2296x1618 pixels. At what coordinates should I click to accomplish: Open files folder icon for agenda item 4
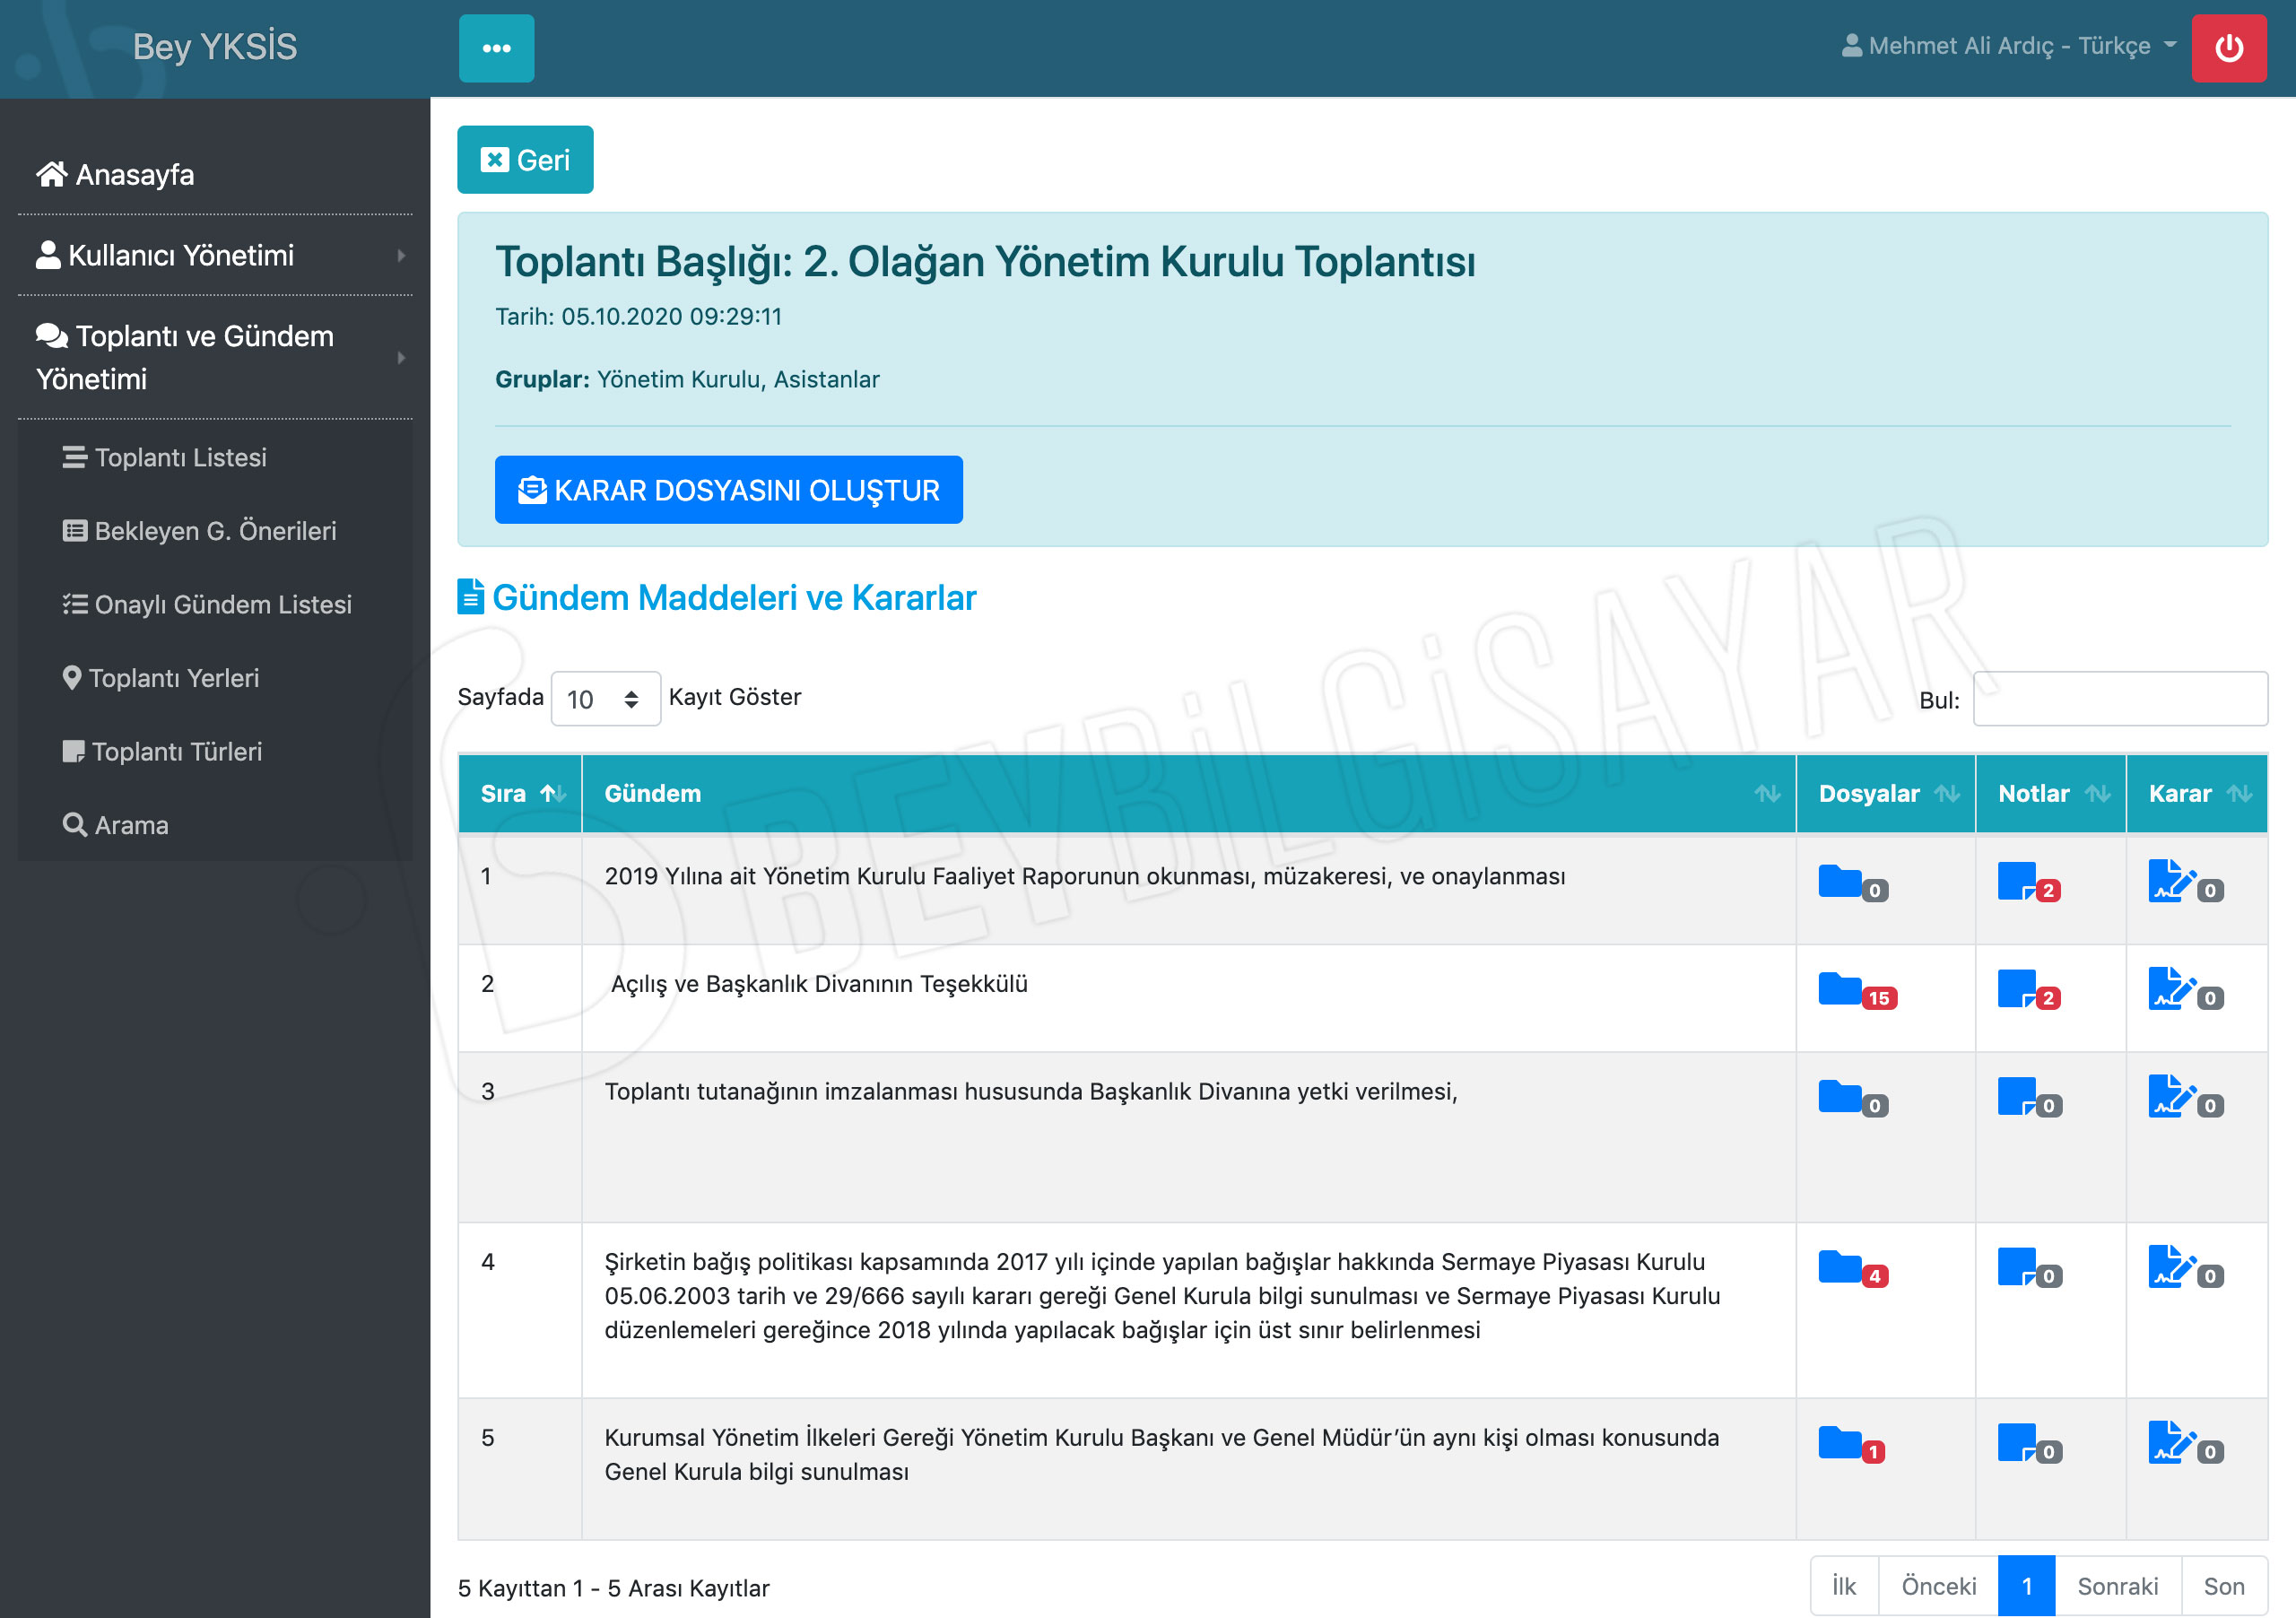point(1839,1266)
